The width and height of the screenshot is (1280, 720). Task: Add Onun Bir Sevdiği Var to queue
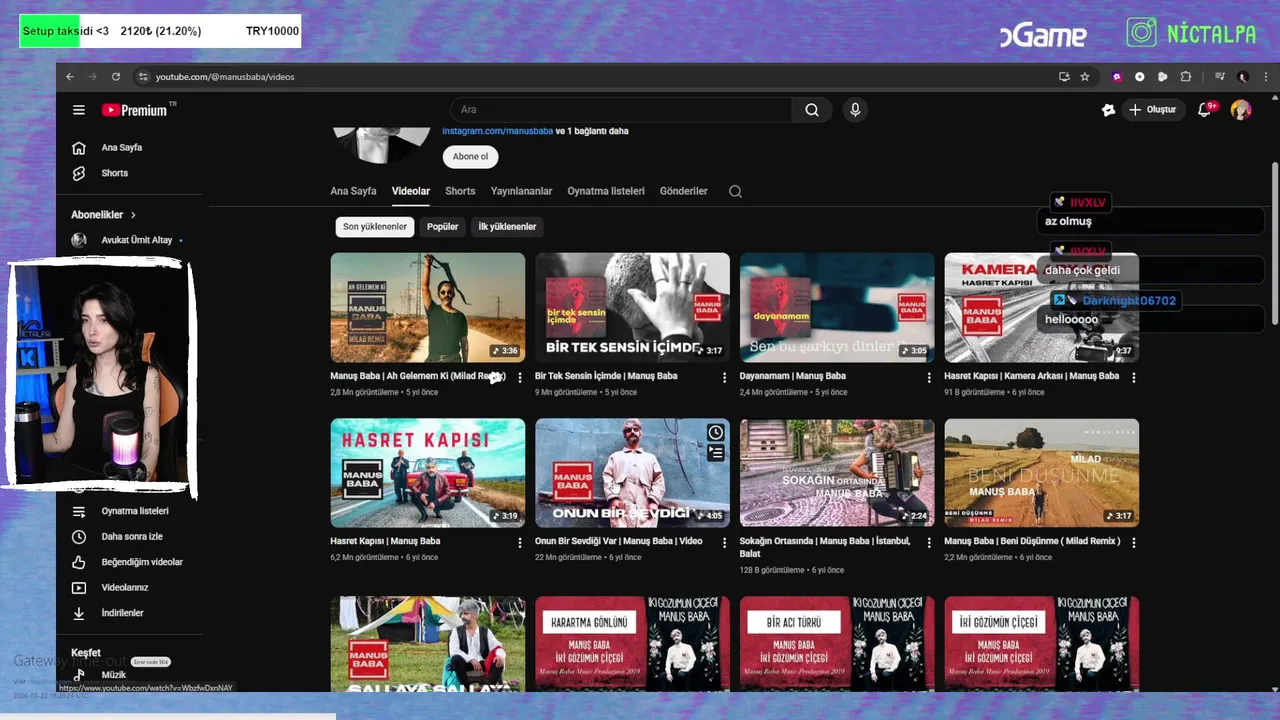point(716,453)
